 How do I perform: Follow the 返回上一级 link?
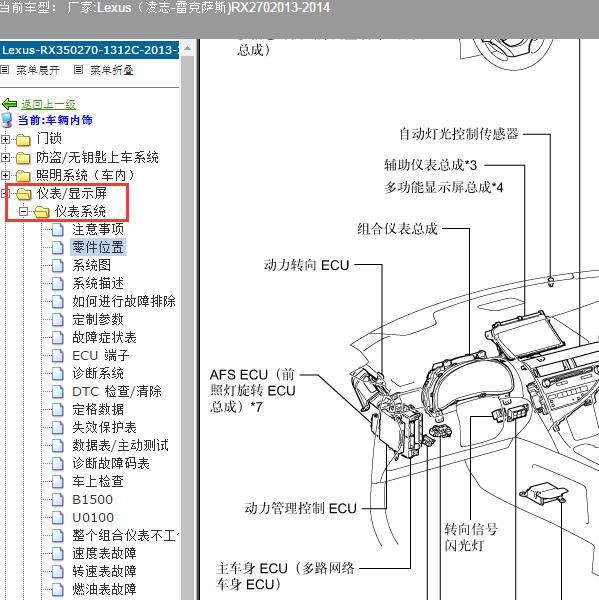pyautogui.click(x=48, y=104)
